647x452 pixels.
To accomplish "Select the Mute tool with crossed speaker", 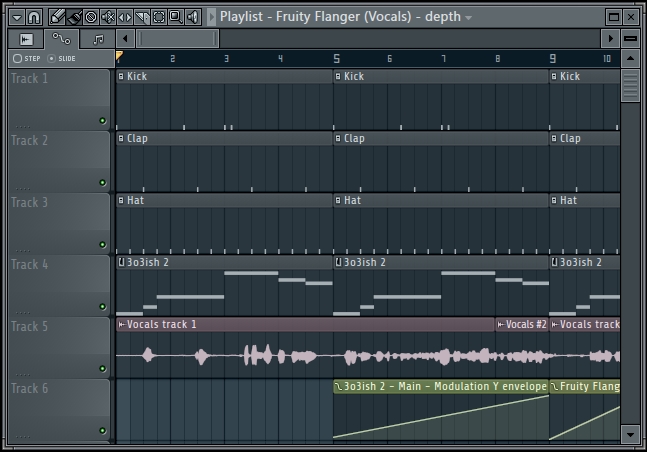I will (108, 17).
